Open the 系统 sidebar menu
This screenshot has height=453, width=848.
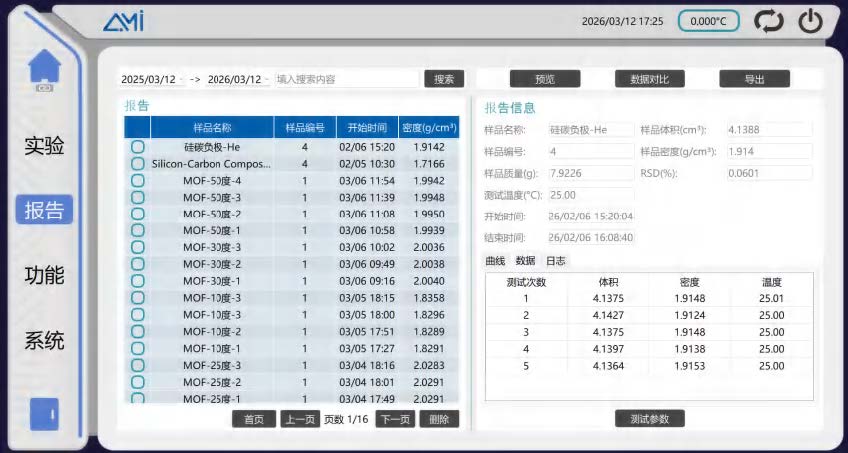pos(44,341)
